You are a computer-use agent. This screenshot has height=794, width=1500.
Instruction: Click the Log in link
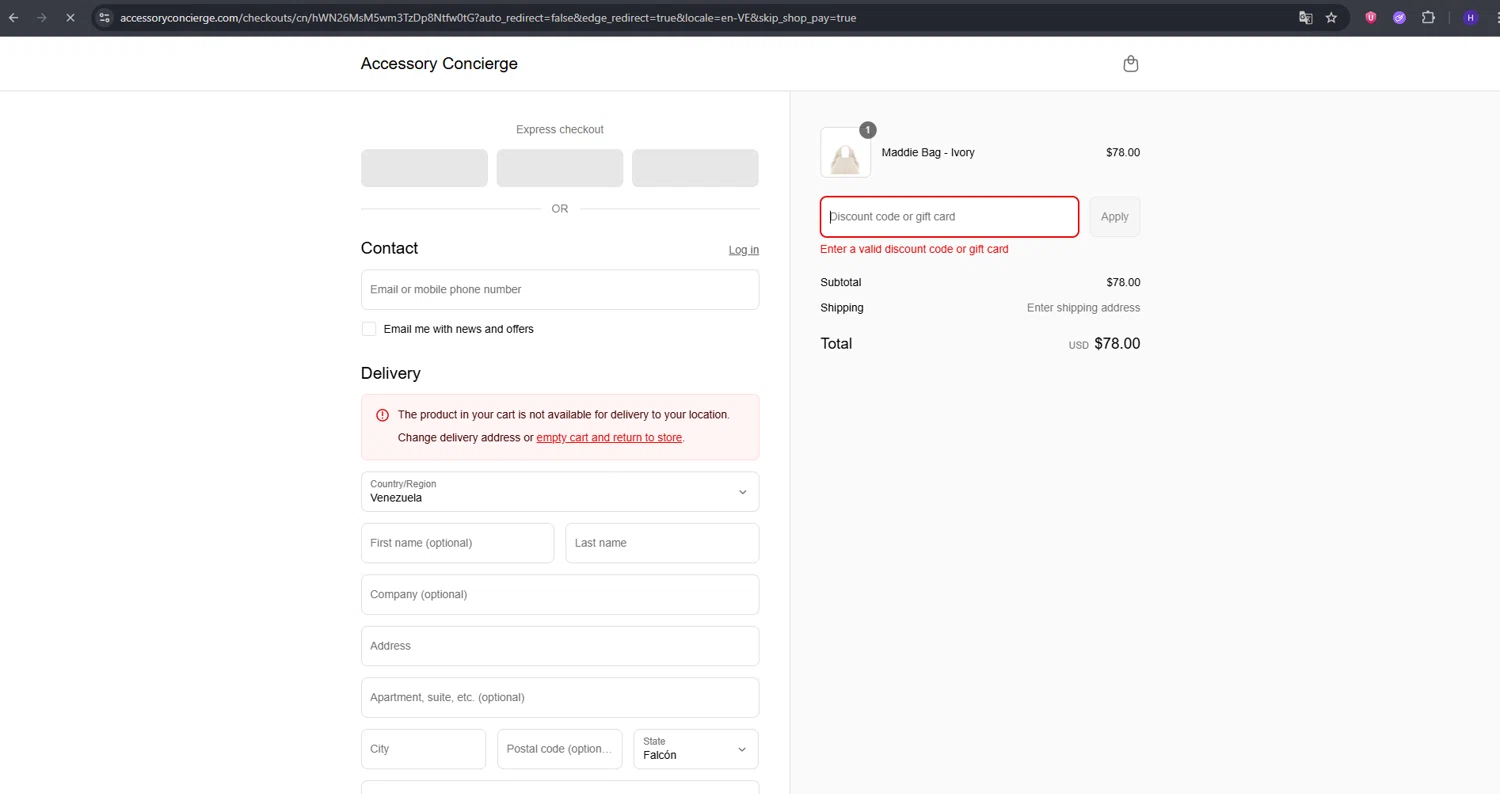(x=744, y=250)
